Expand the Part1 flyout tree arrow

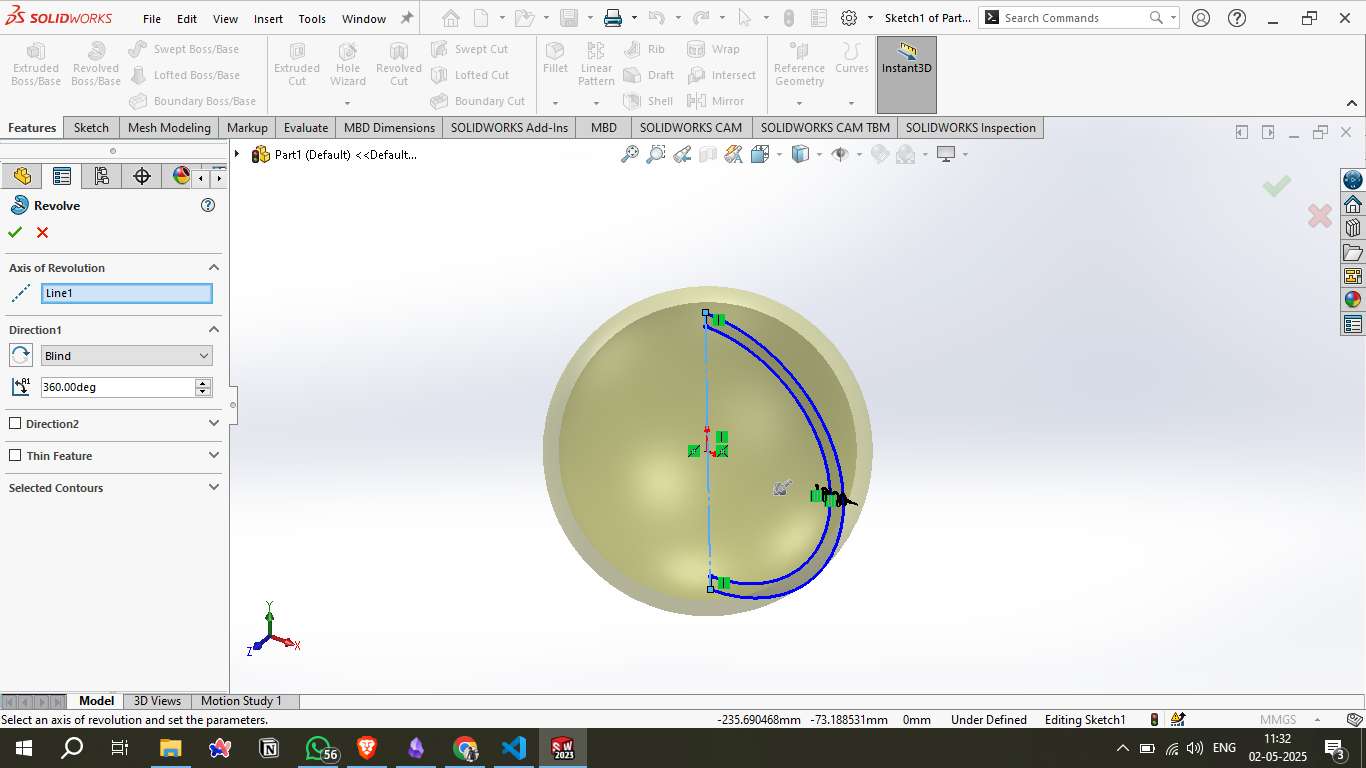pos(237,154)
